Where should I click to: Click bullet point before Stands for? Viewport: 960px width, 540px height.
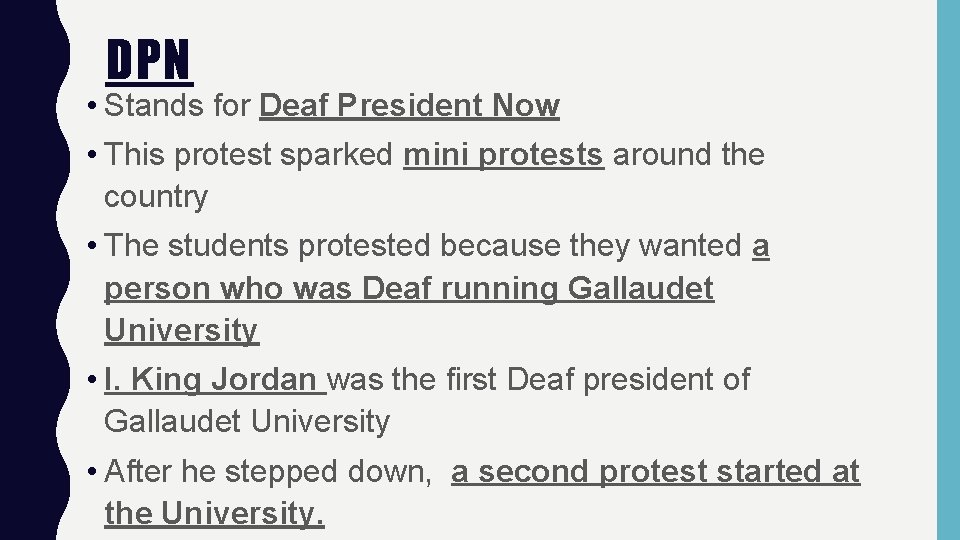point(91,105)
